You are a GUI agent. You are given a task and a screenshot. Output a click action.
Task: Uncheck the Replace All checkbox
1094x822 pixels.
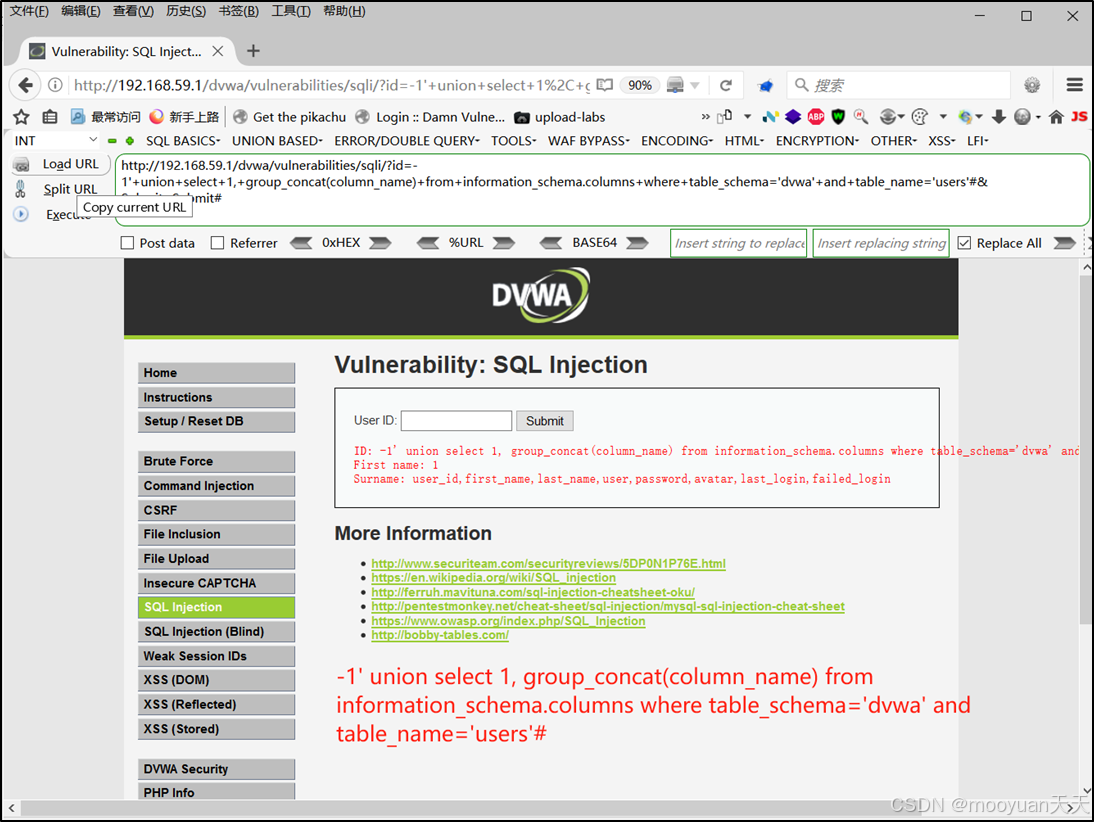[964, 243]
